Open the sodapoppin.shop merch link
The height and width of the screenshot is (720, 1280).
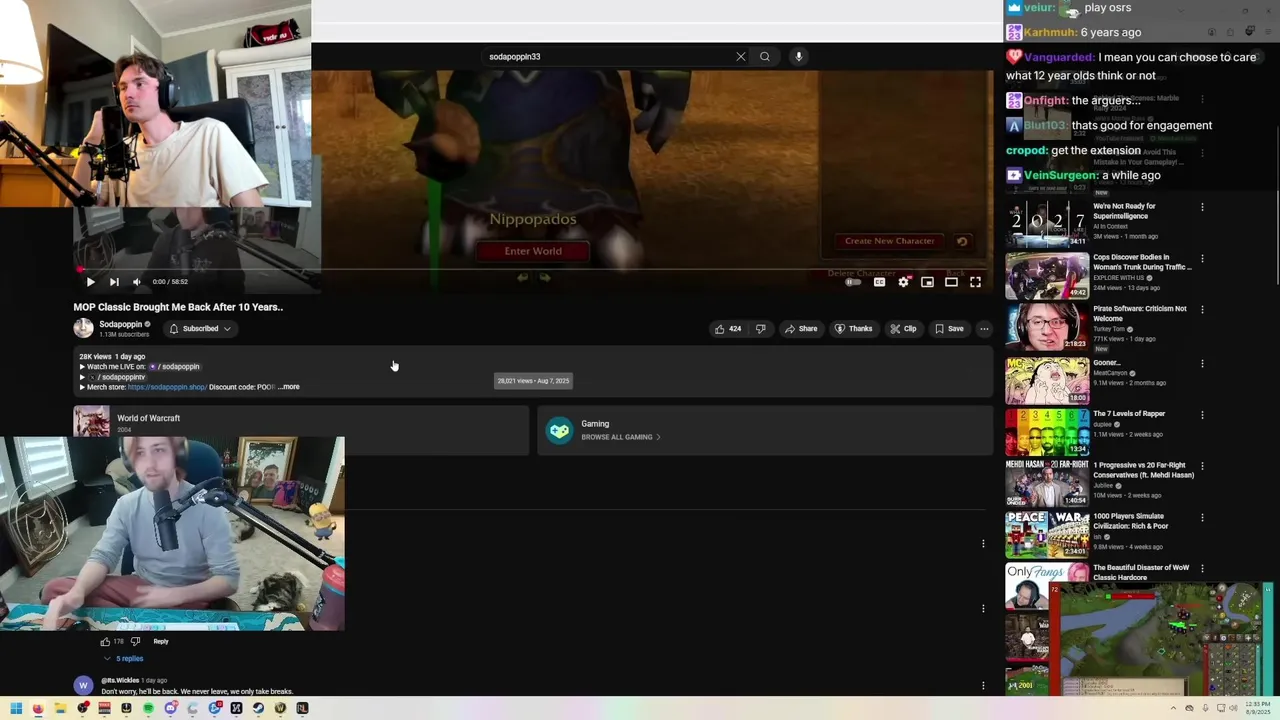click(167, 387)
